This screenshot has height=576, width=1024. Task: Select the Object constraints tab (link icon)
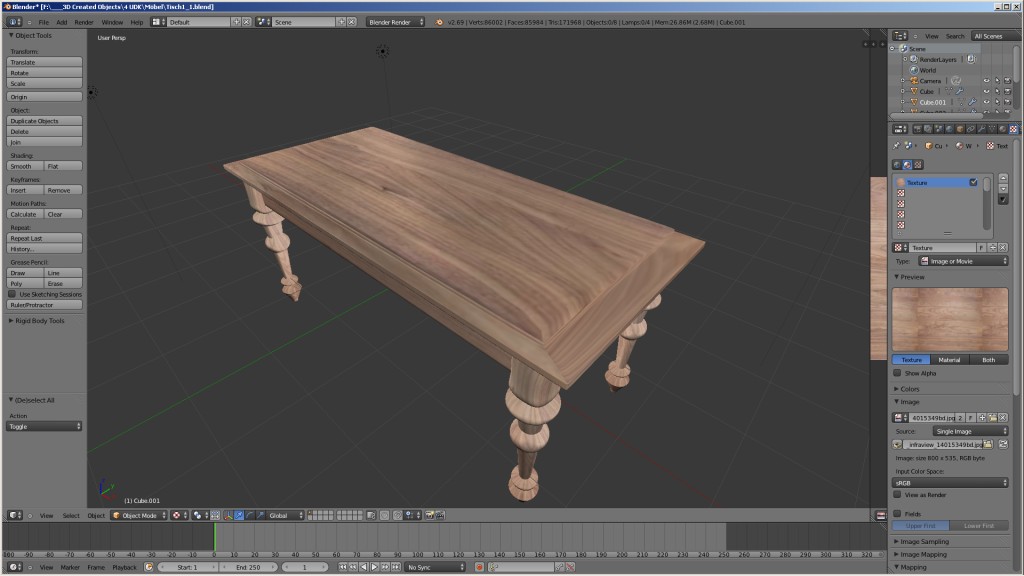click(970, 129)
